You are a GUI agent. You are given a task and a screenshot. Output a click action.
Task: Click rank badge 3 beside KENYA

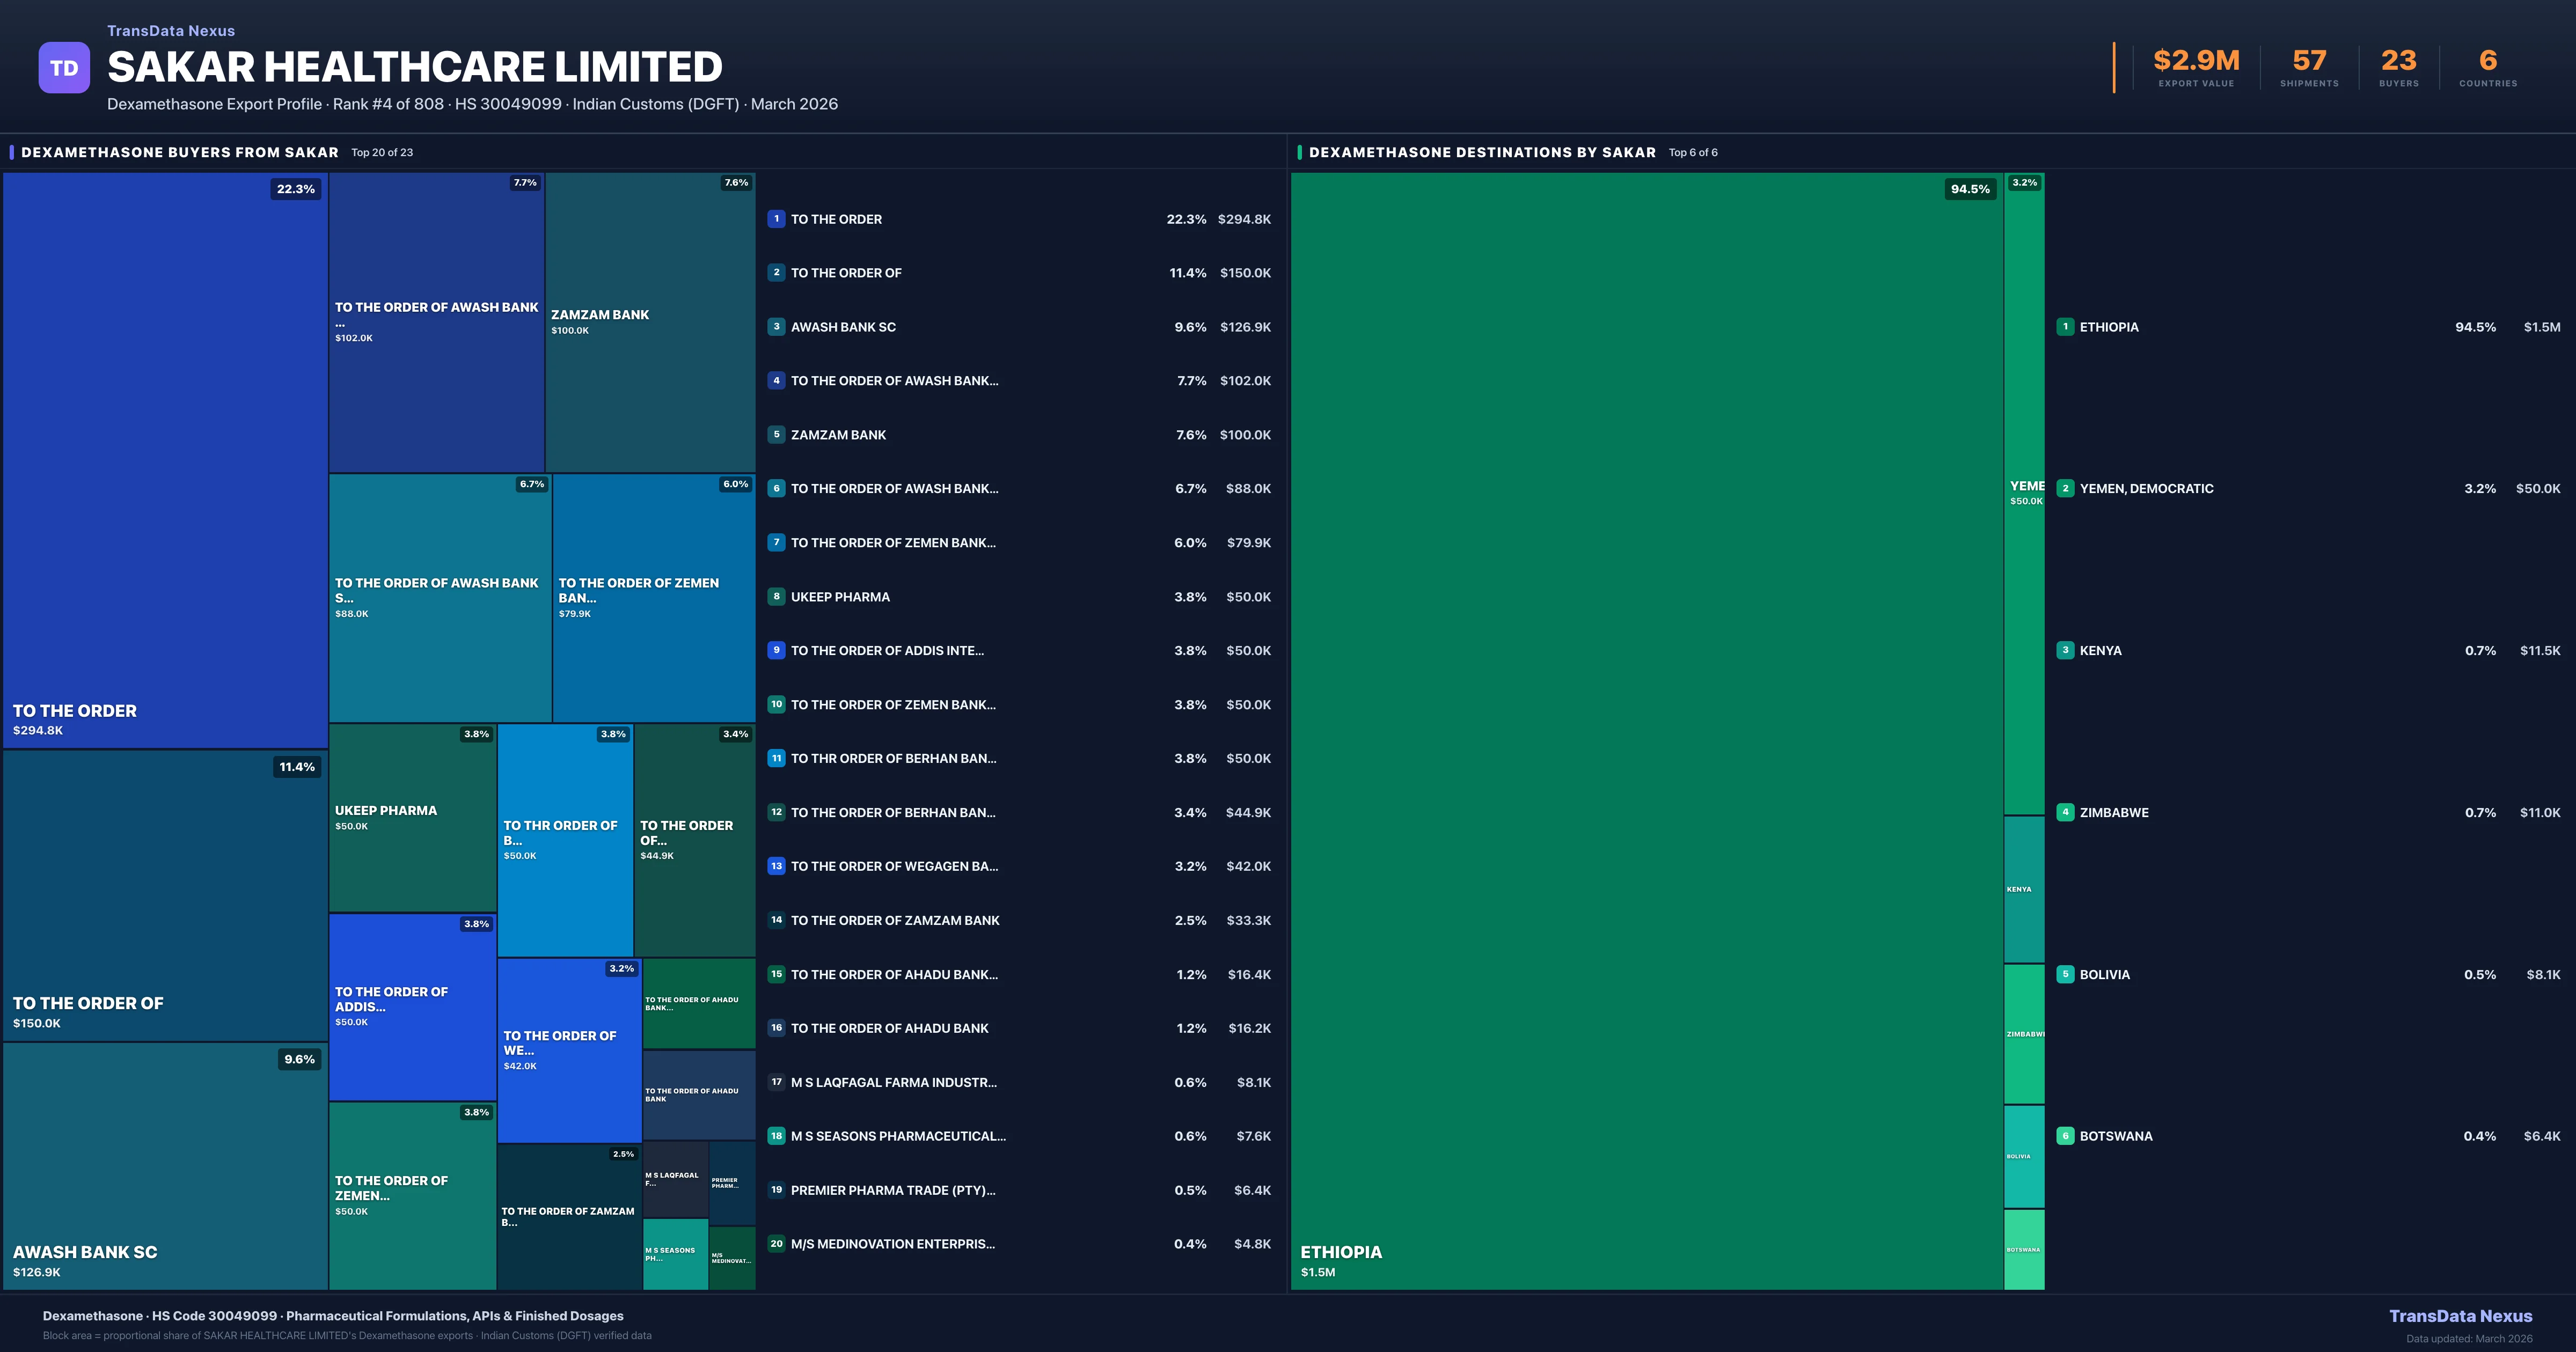[2065, 651]
